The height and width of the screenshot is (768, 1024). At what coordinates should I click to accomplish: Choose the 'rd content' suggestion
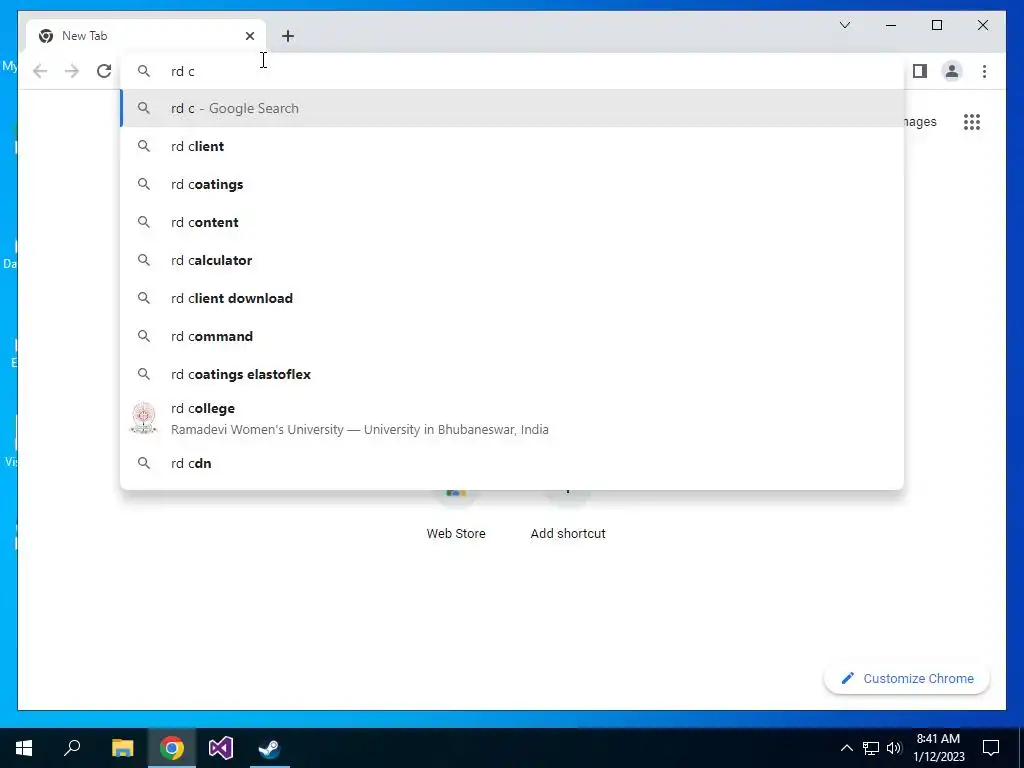[512, 222]
